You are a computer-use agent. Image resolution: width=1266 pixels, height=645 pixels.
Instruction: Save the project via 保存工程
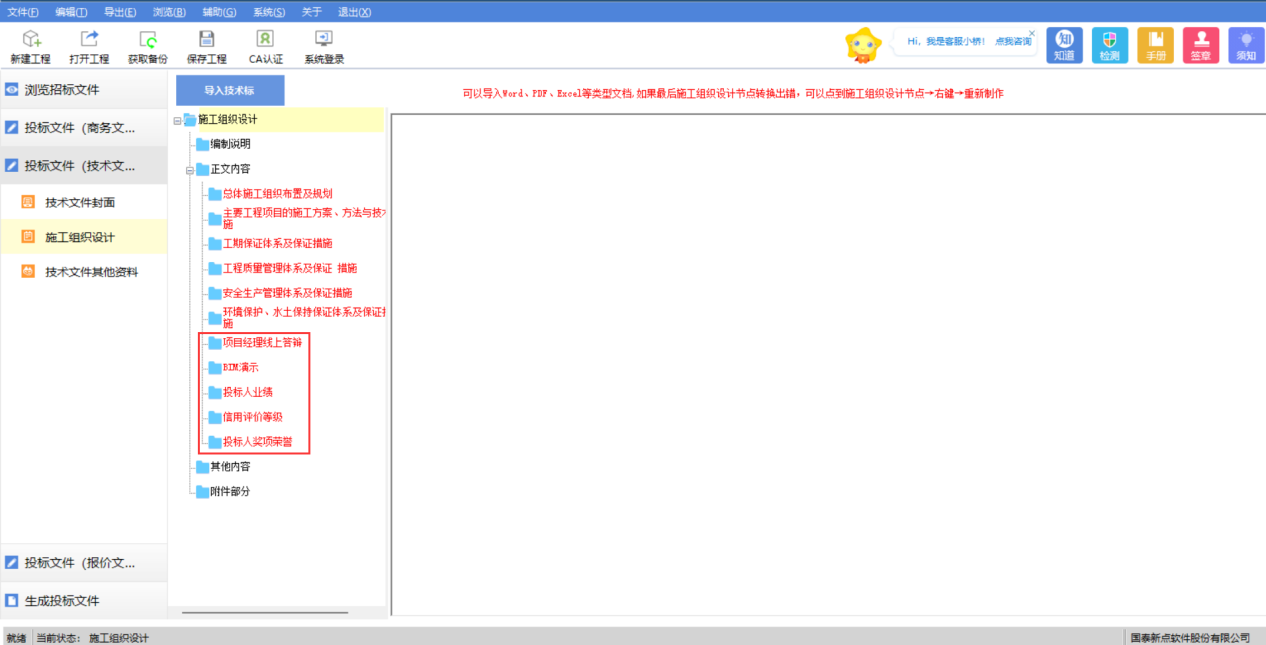[206, 40]
